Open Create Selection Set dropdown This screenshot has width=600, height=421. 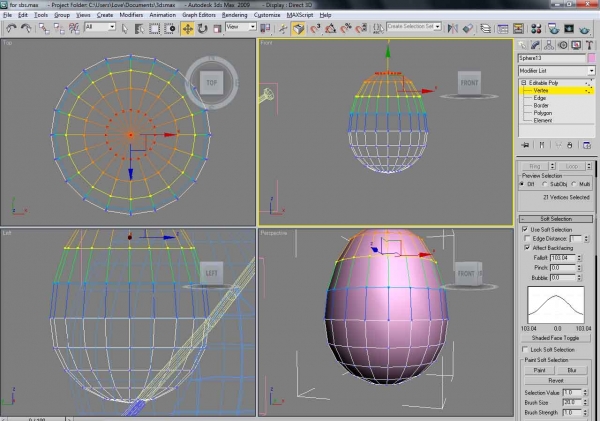437,26
